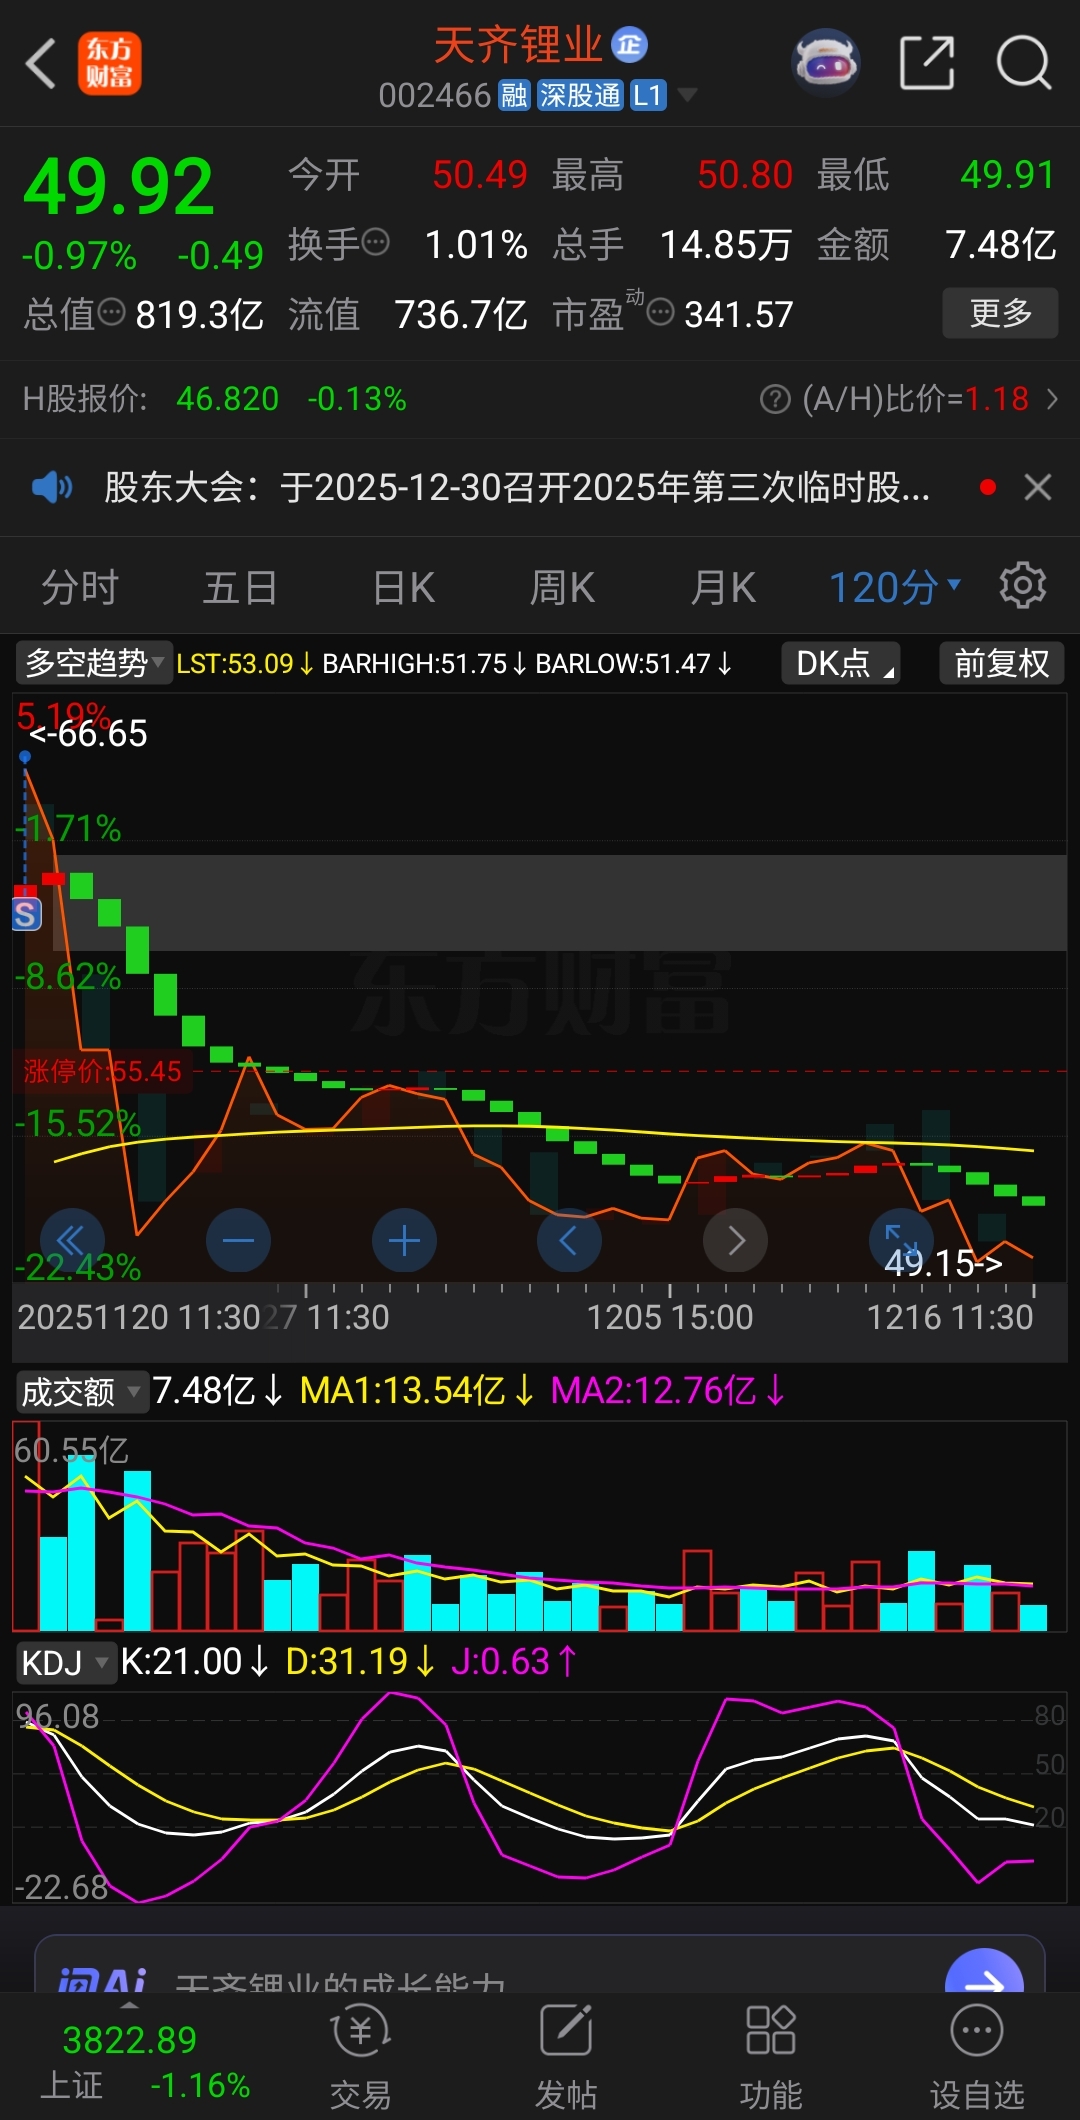Move chart left with arrow button
The image size is (1080, 2120).
point(569,1240)
